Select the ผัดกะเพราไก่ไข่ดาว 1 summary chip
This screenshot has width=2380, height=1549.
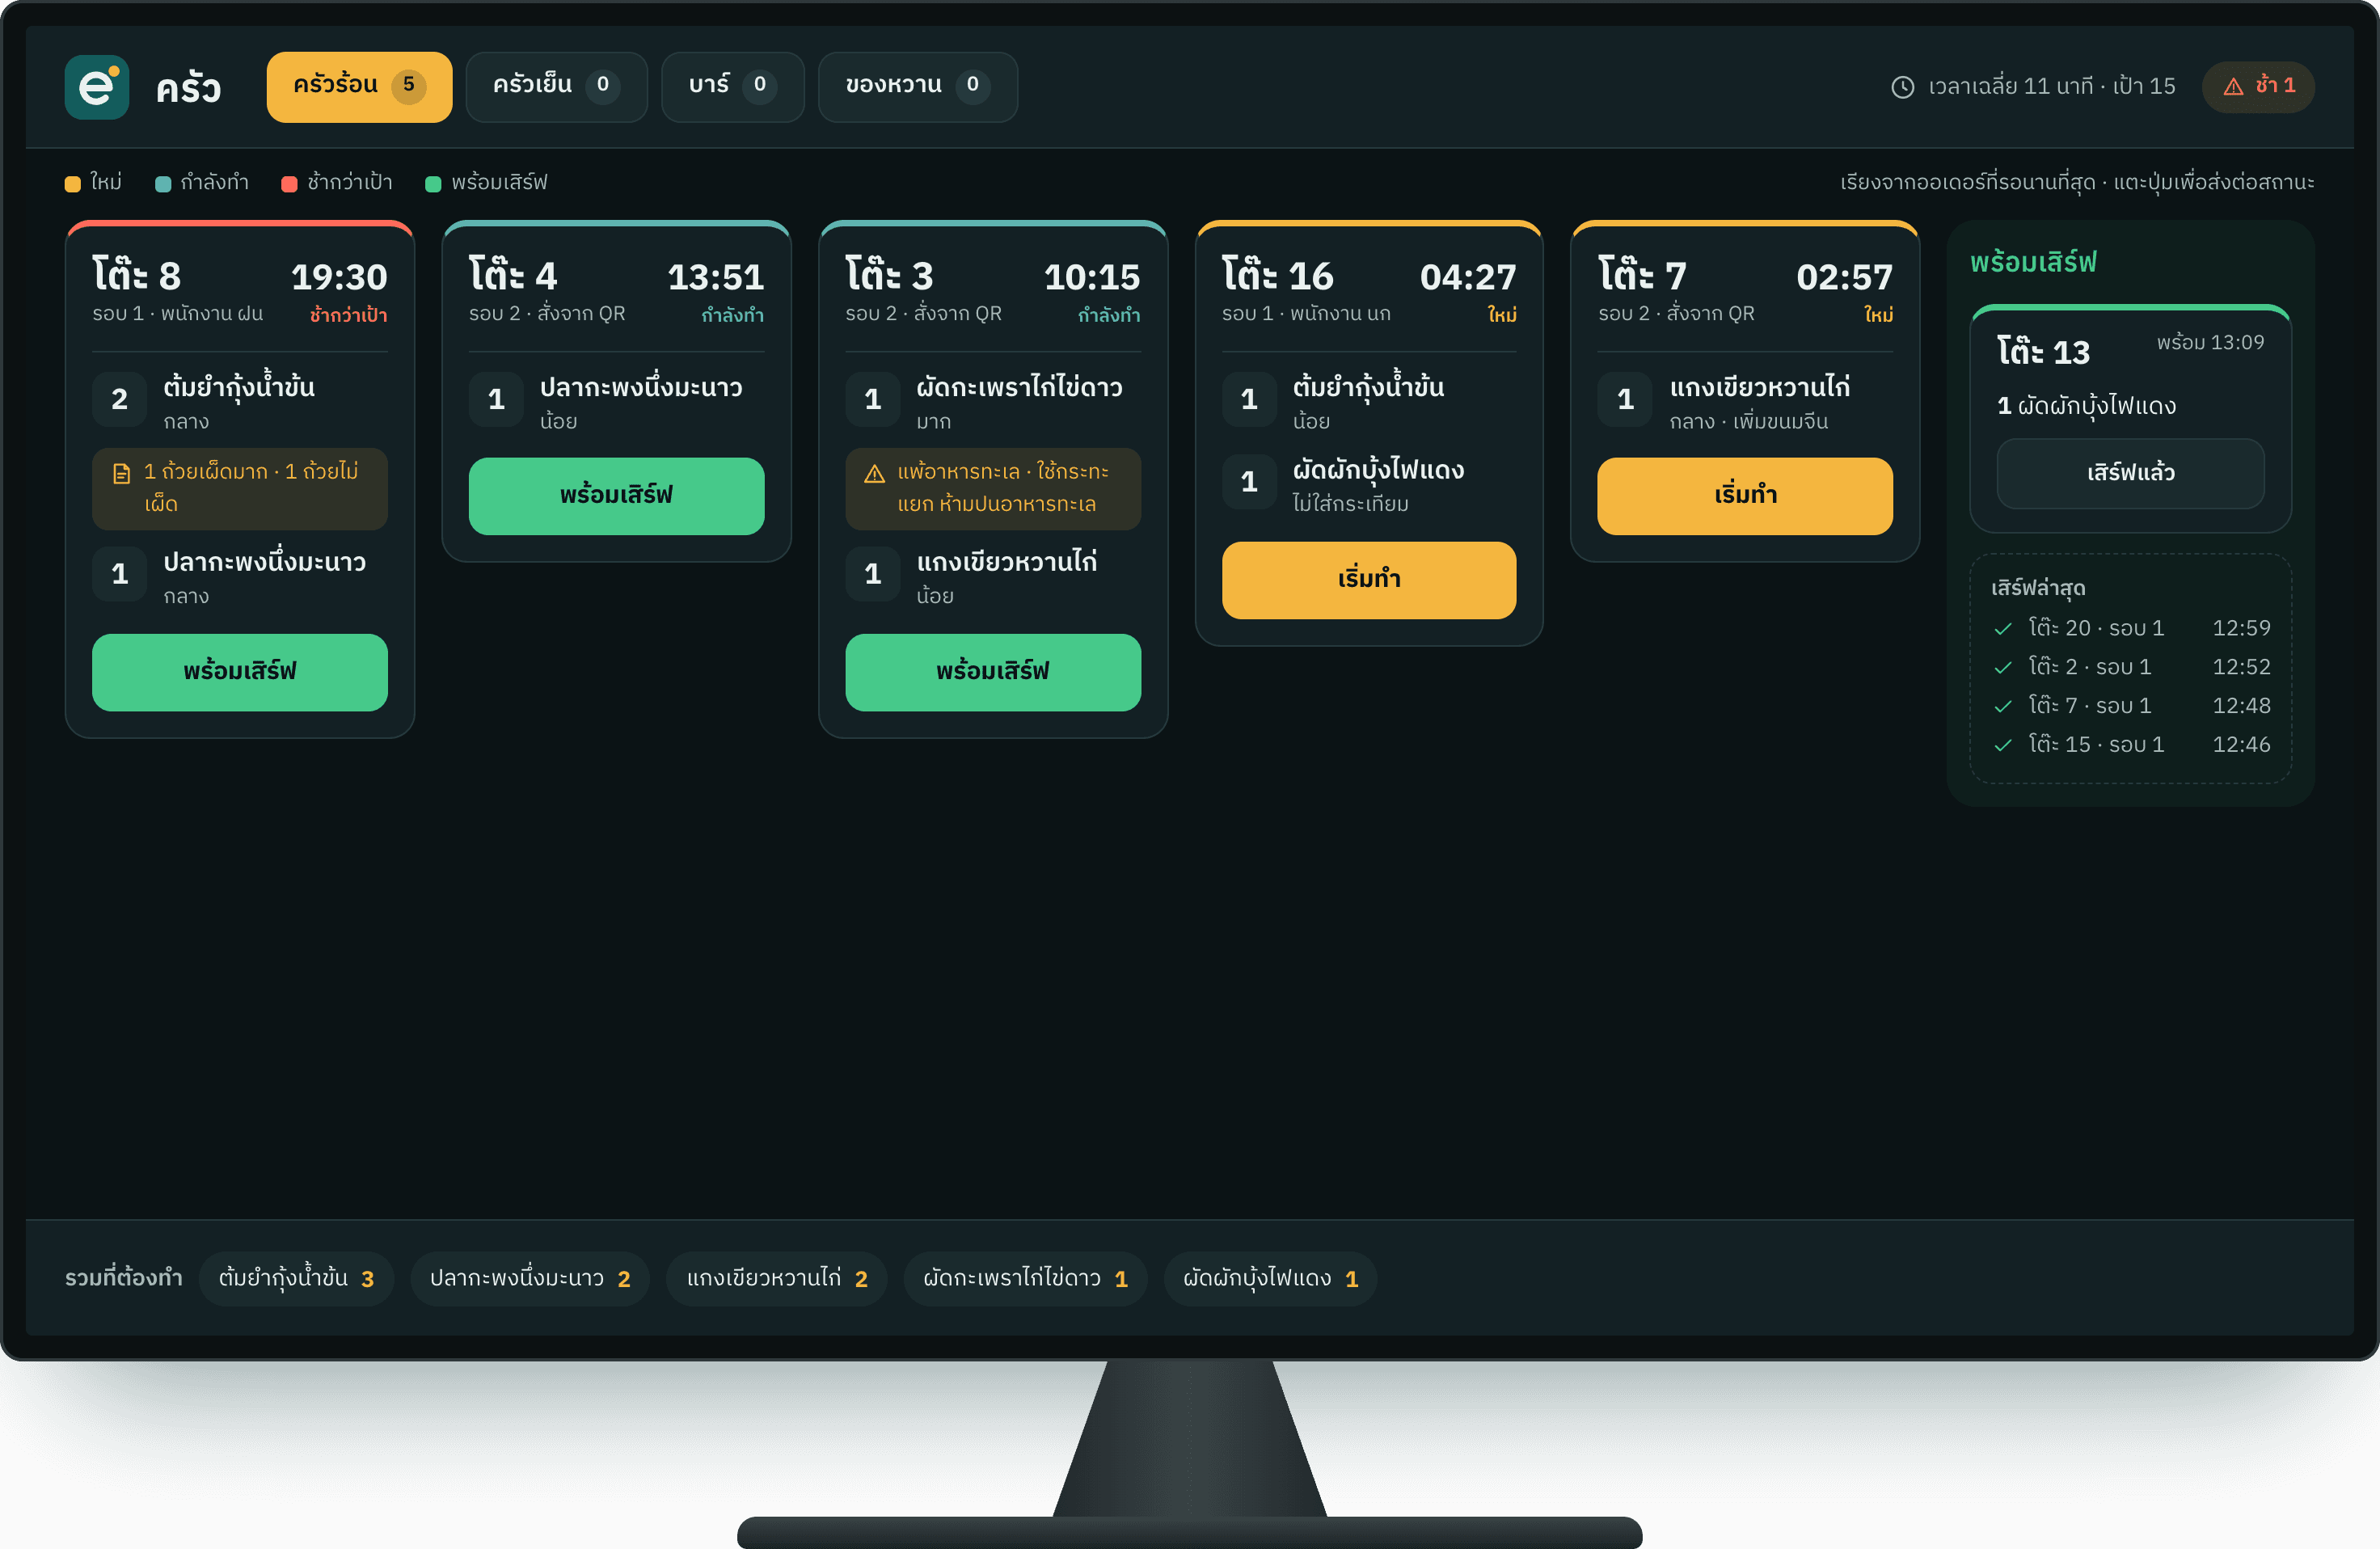coord(1025,1278)
